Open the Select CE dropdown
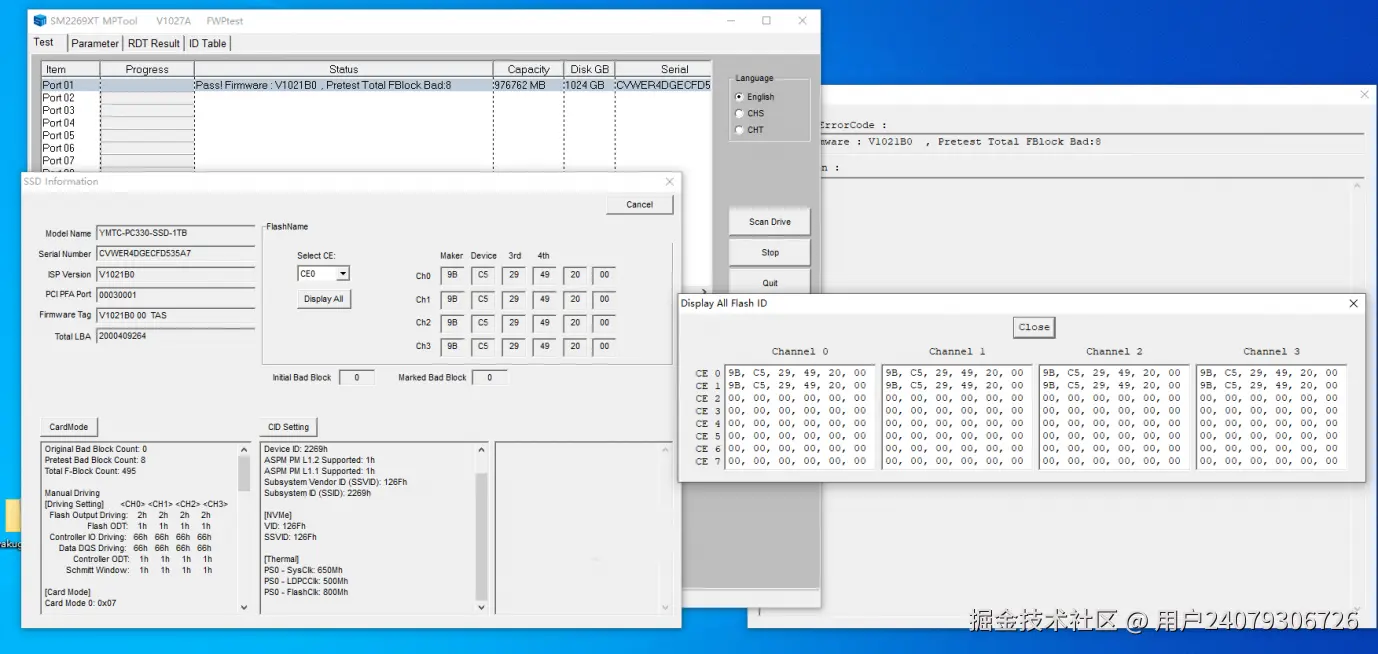 343,274
